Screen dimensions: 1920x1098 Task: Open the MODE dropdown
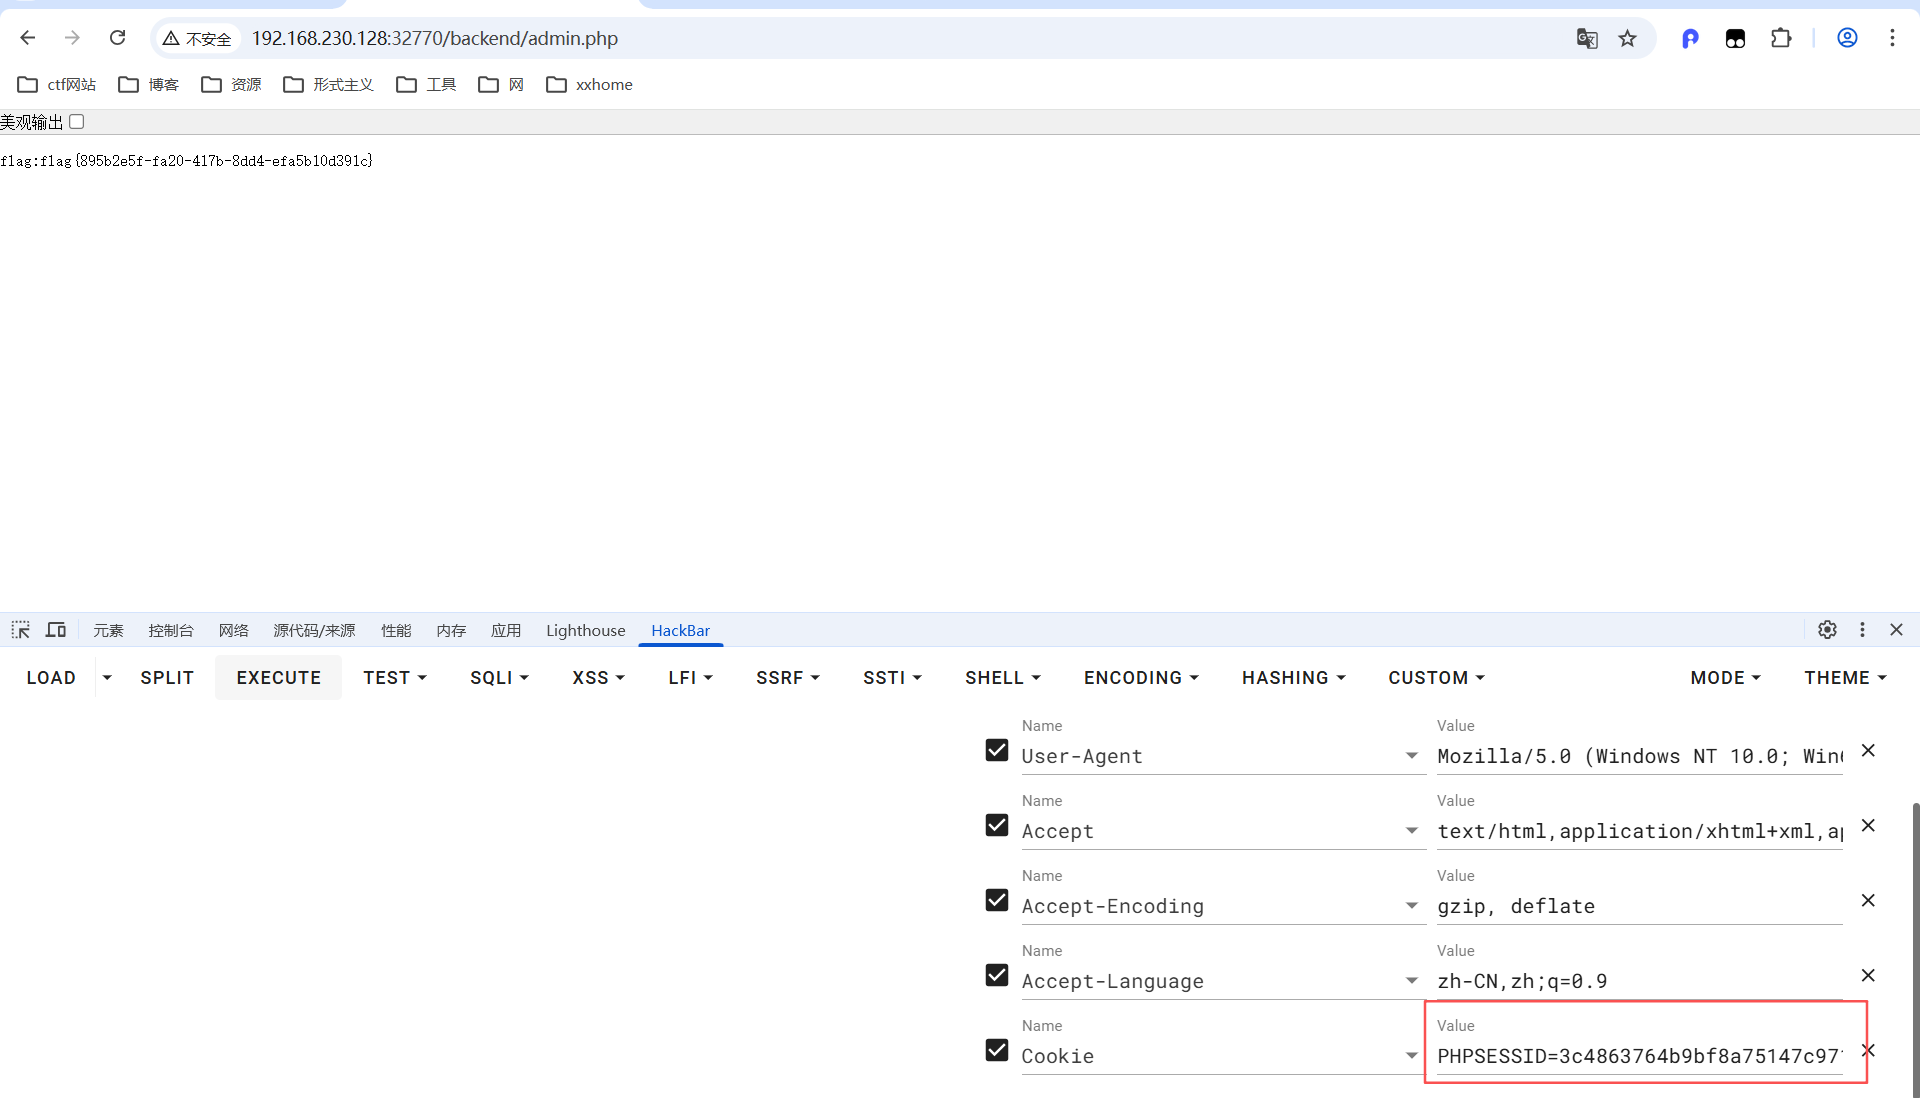(1725, 678)
